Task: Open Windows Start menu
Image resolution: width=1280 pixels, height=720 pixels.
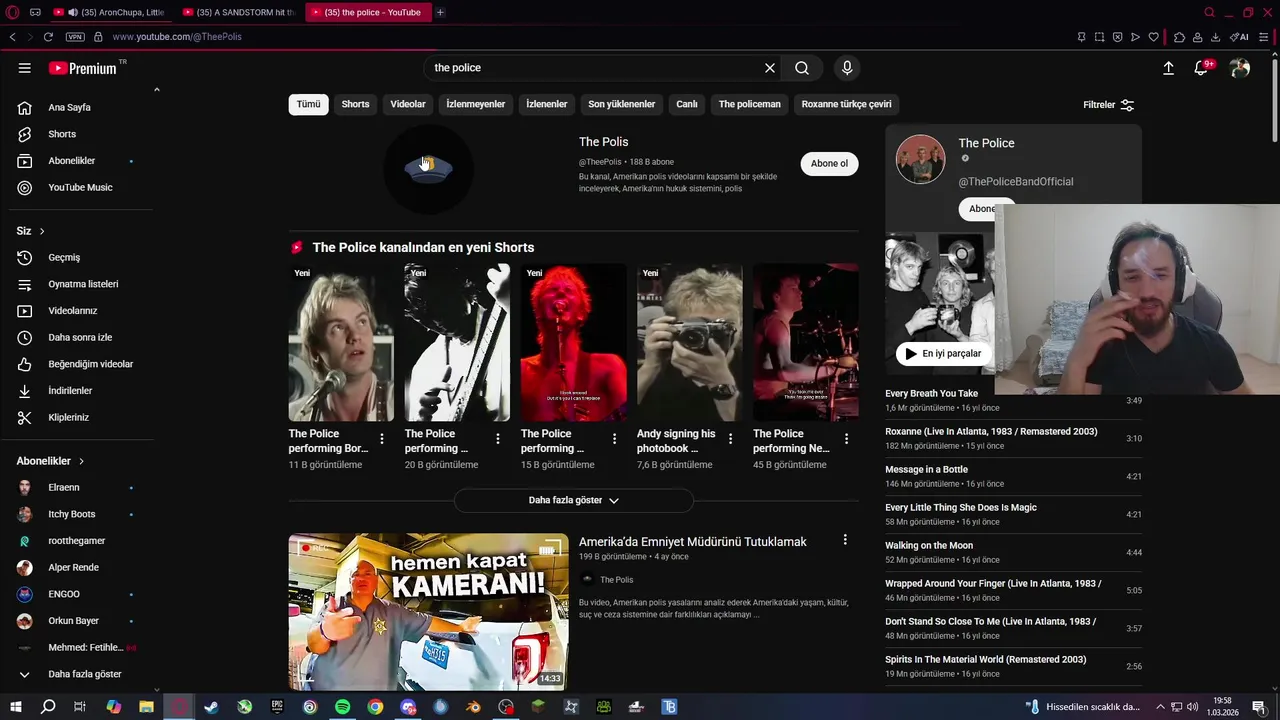Action: pyautogui.click(x=15, y=707)
